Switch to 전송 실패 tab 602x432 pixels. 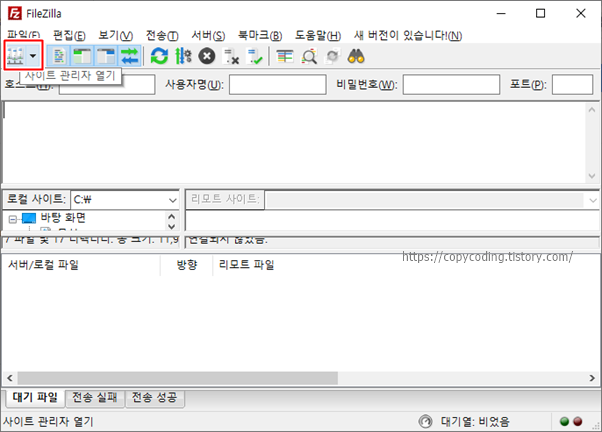[x=95, y=397]
